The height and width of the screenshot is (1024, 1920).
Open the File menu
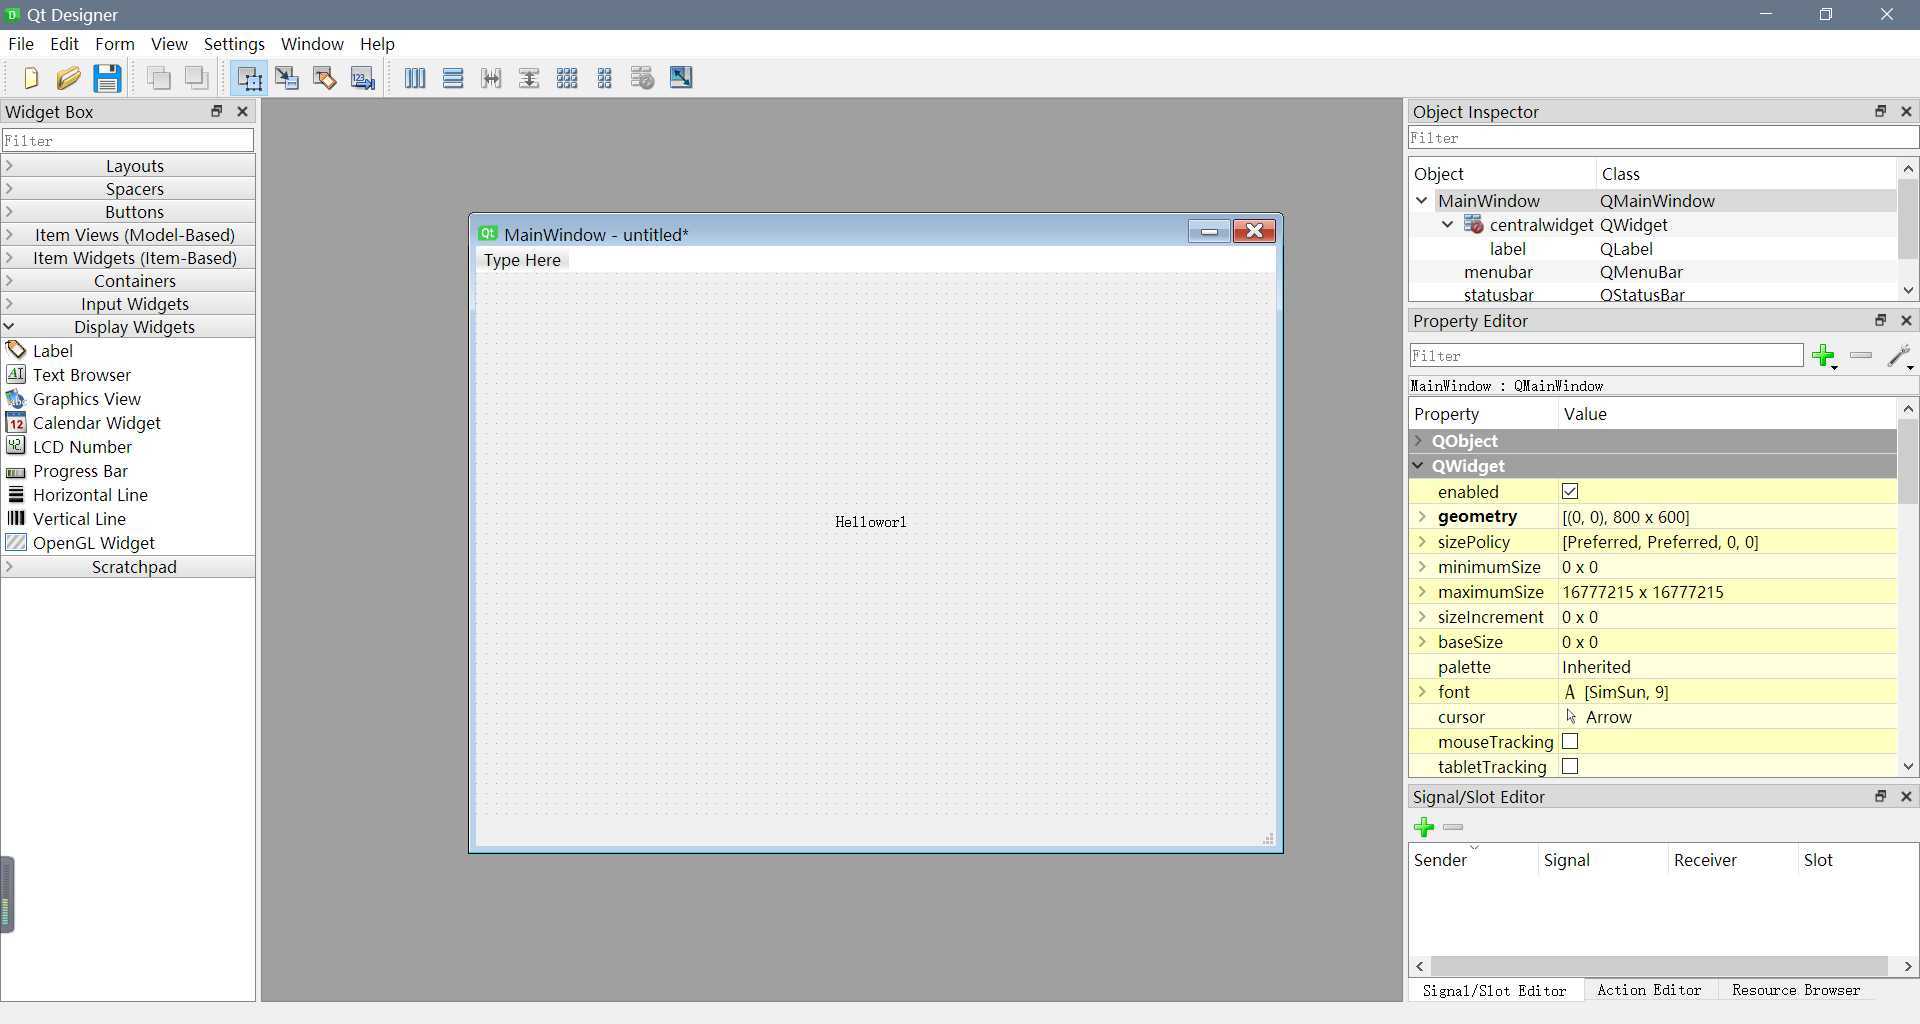tap(21, 44)
